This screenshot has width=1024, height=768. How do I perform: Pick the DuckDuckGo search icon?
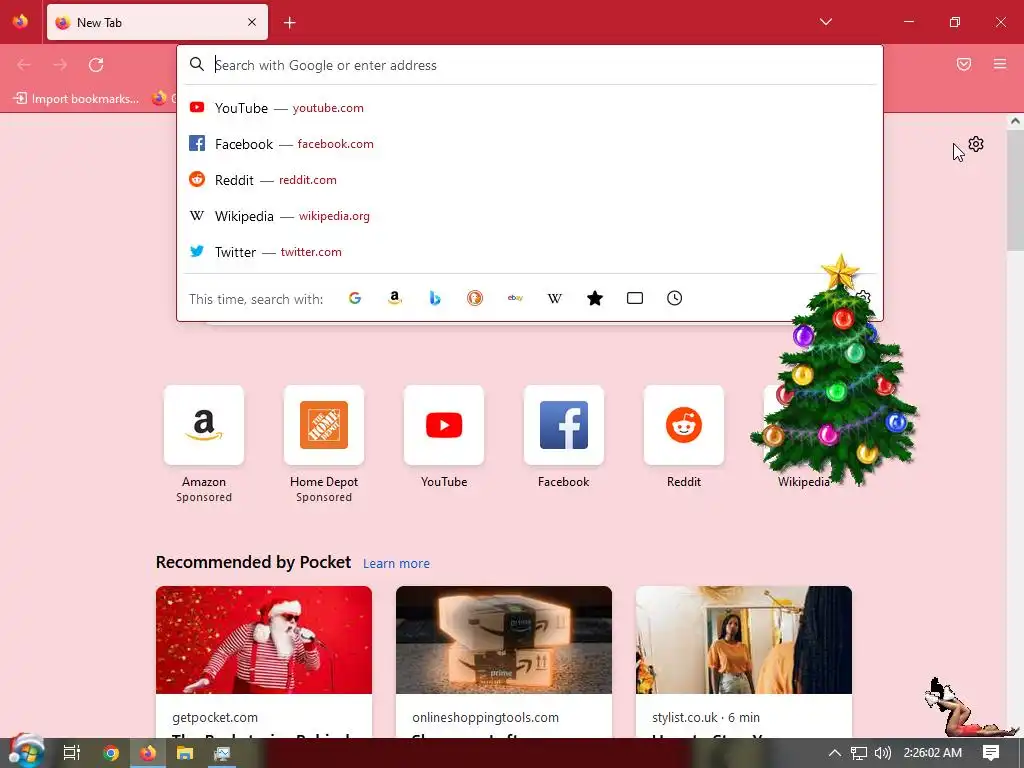coord(475,298)
